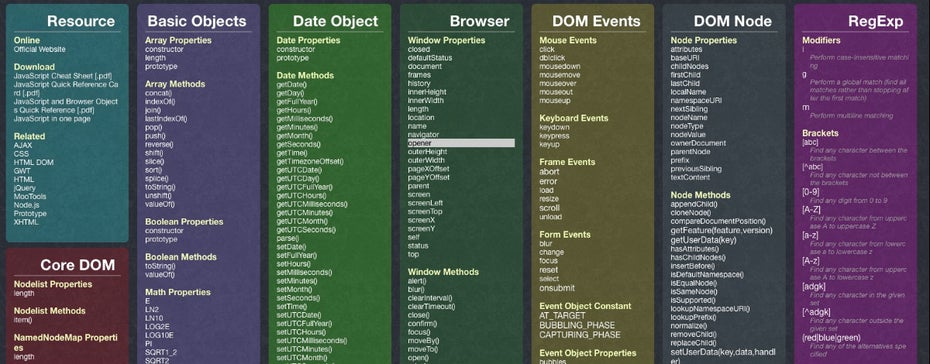The image size is (930, 364).
Task: Click keypress keyboard event
Action: point(554,136)
